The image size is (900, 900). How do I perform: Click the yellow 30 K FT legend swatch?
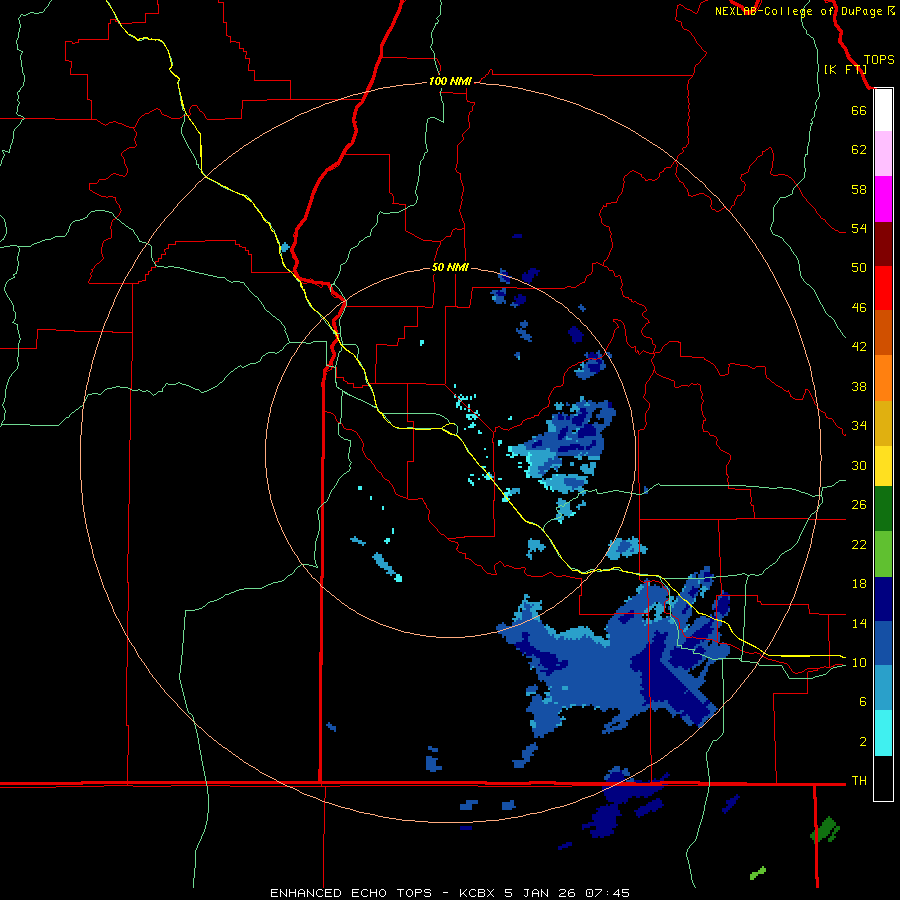(x=883, y=466)
